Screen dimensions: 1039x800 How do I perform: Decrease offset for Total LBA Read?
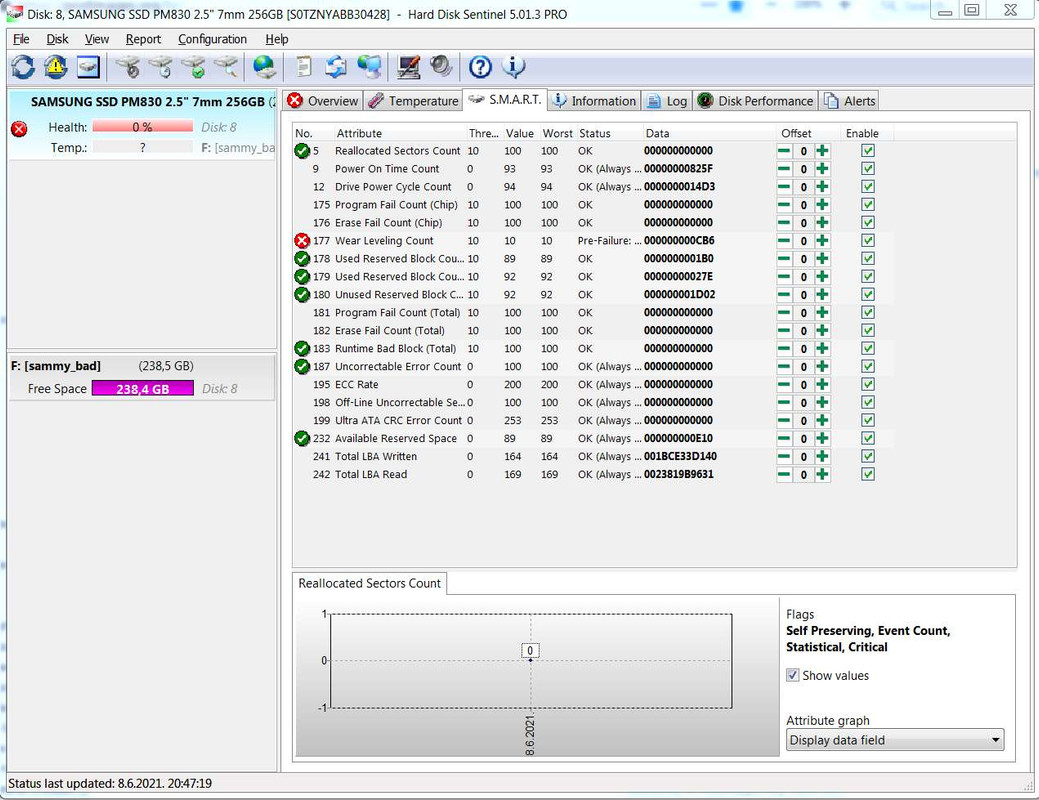click(x=784, y=474)
